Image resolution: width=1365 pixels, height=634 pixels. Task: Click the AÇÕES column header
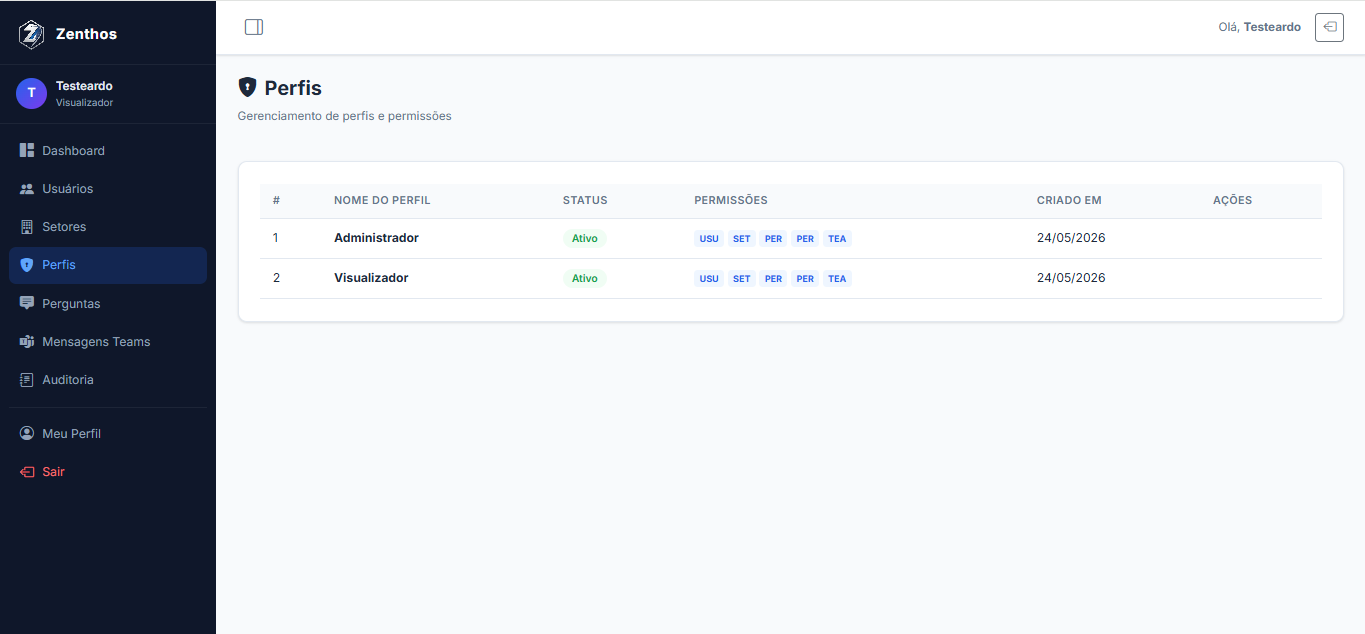(1232, 200)
